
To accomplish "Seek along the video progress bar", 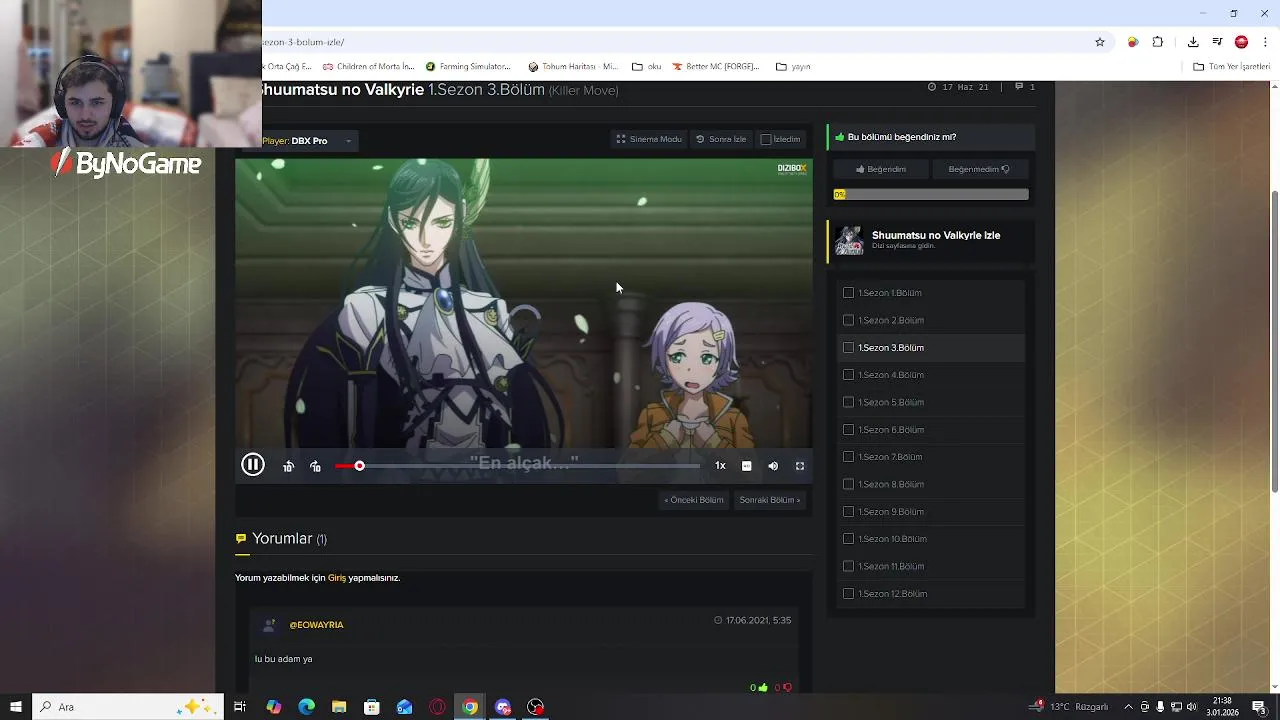I will coord(518,466).
